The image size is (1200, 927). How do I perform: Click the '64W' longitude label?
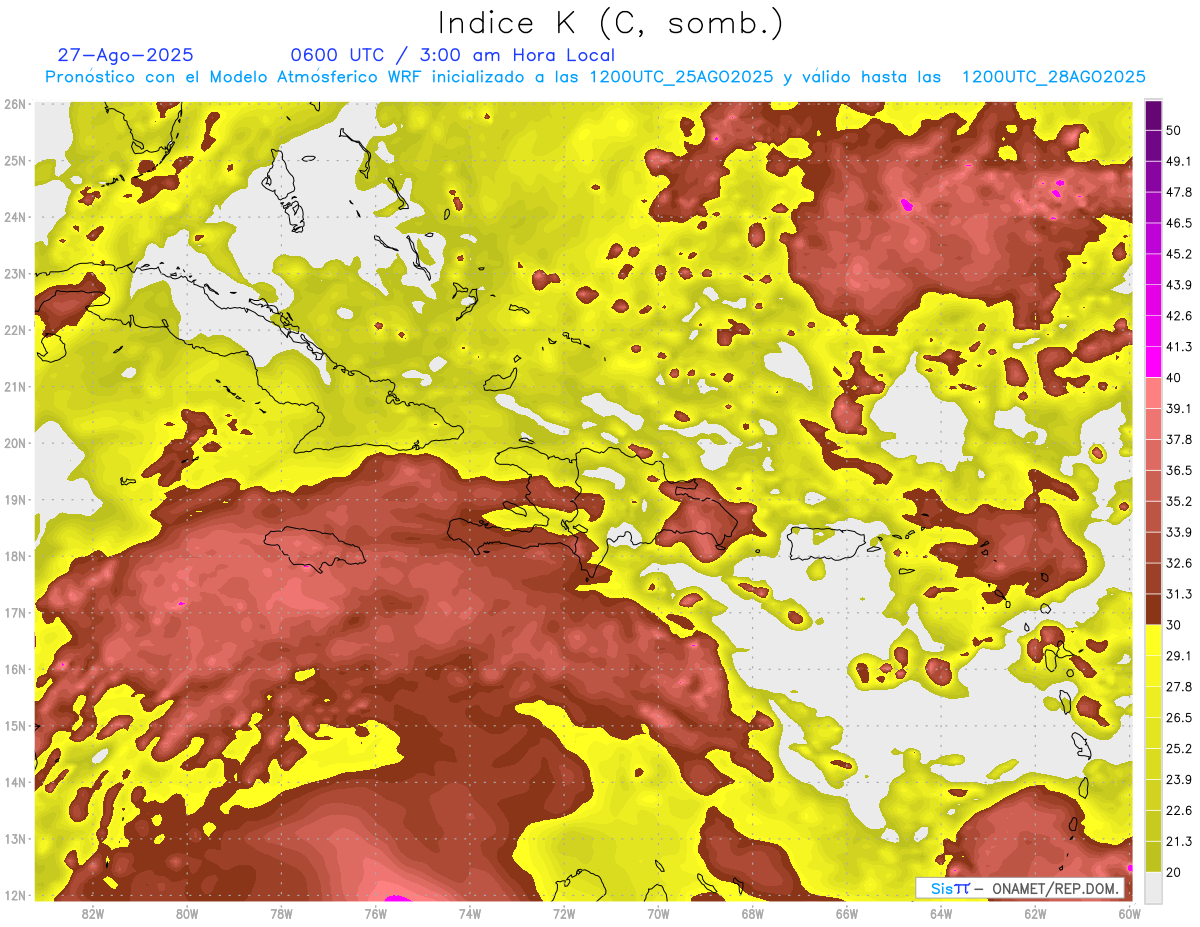tap(941, 914)
